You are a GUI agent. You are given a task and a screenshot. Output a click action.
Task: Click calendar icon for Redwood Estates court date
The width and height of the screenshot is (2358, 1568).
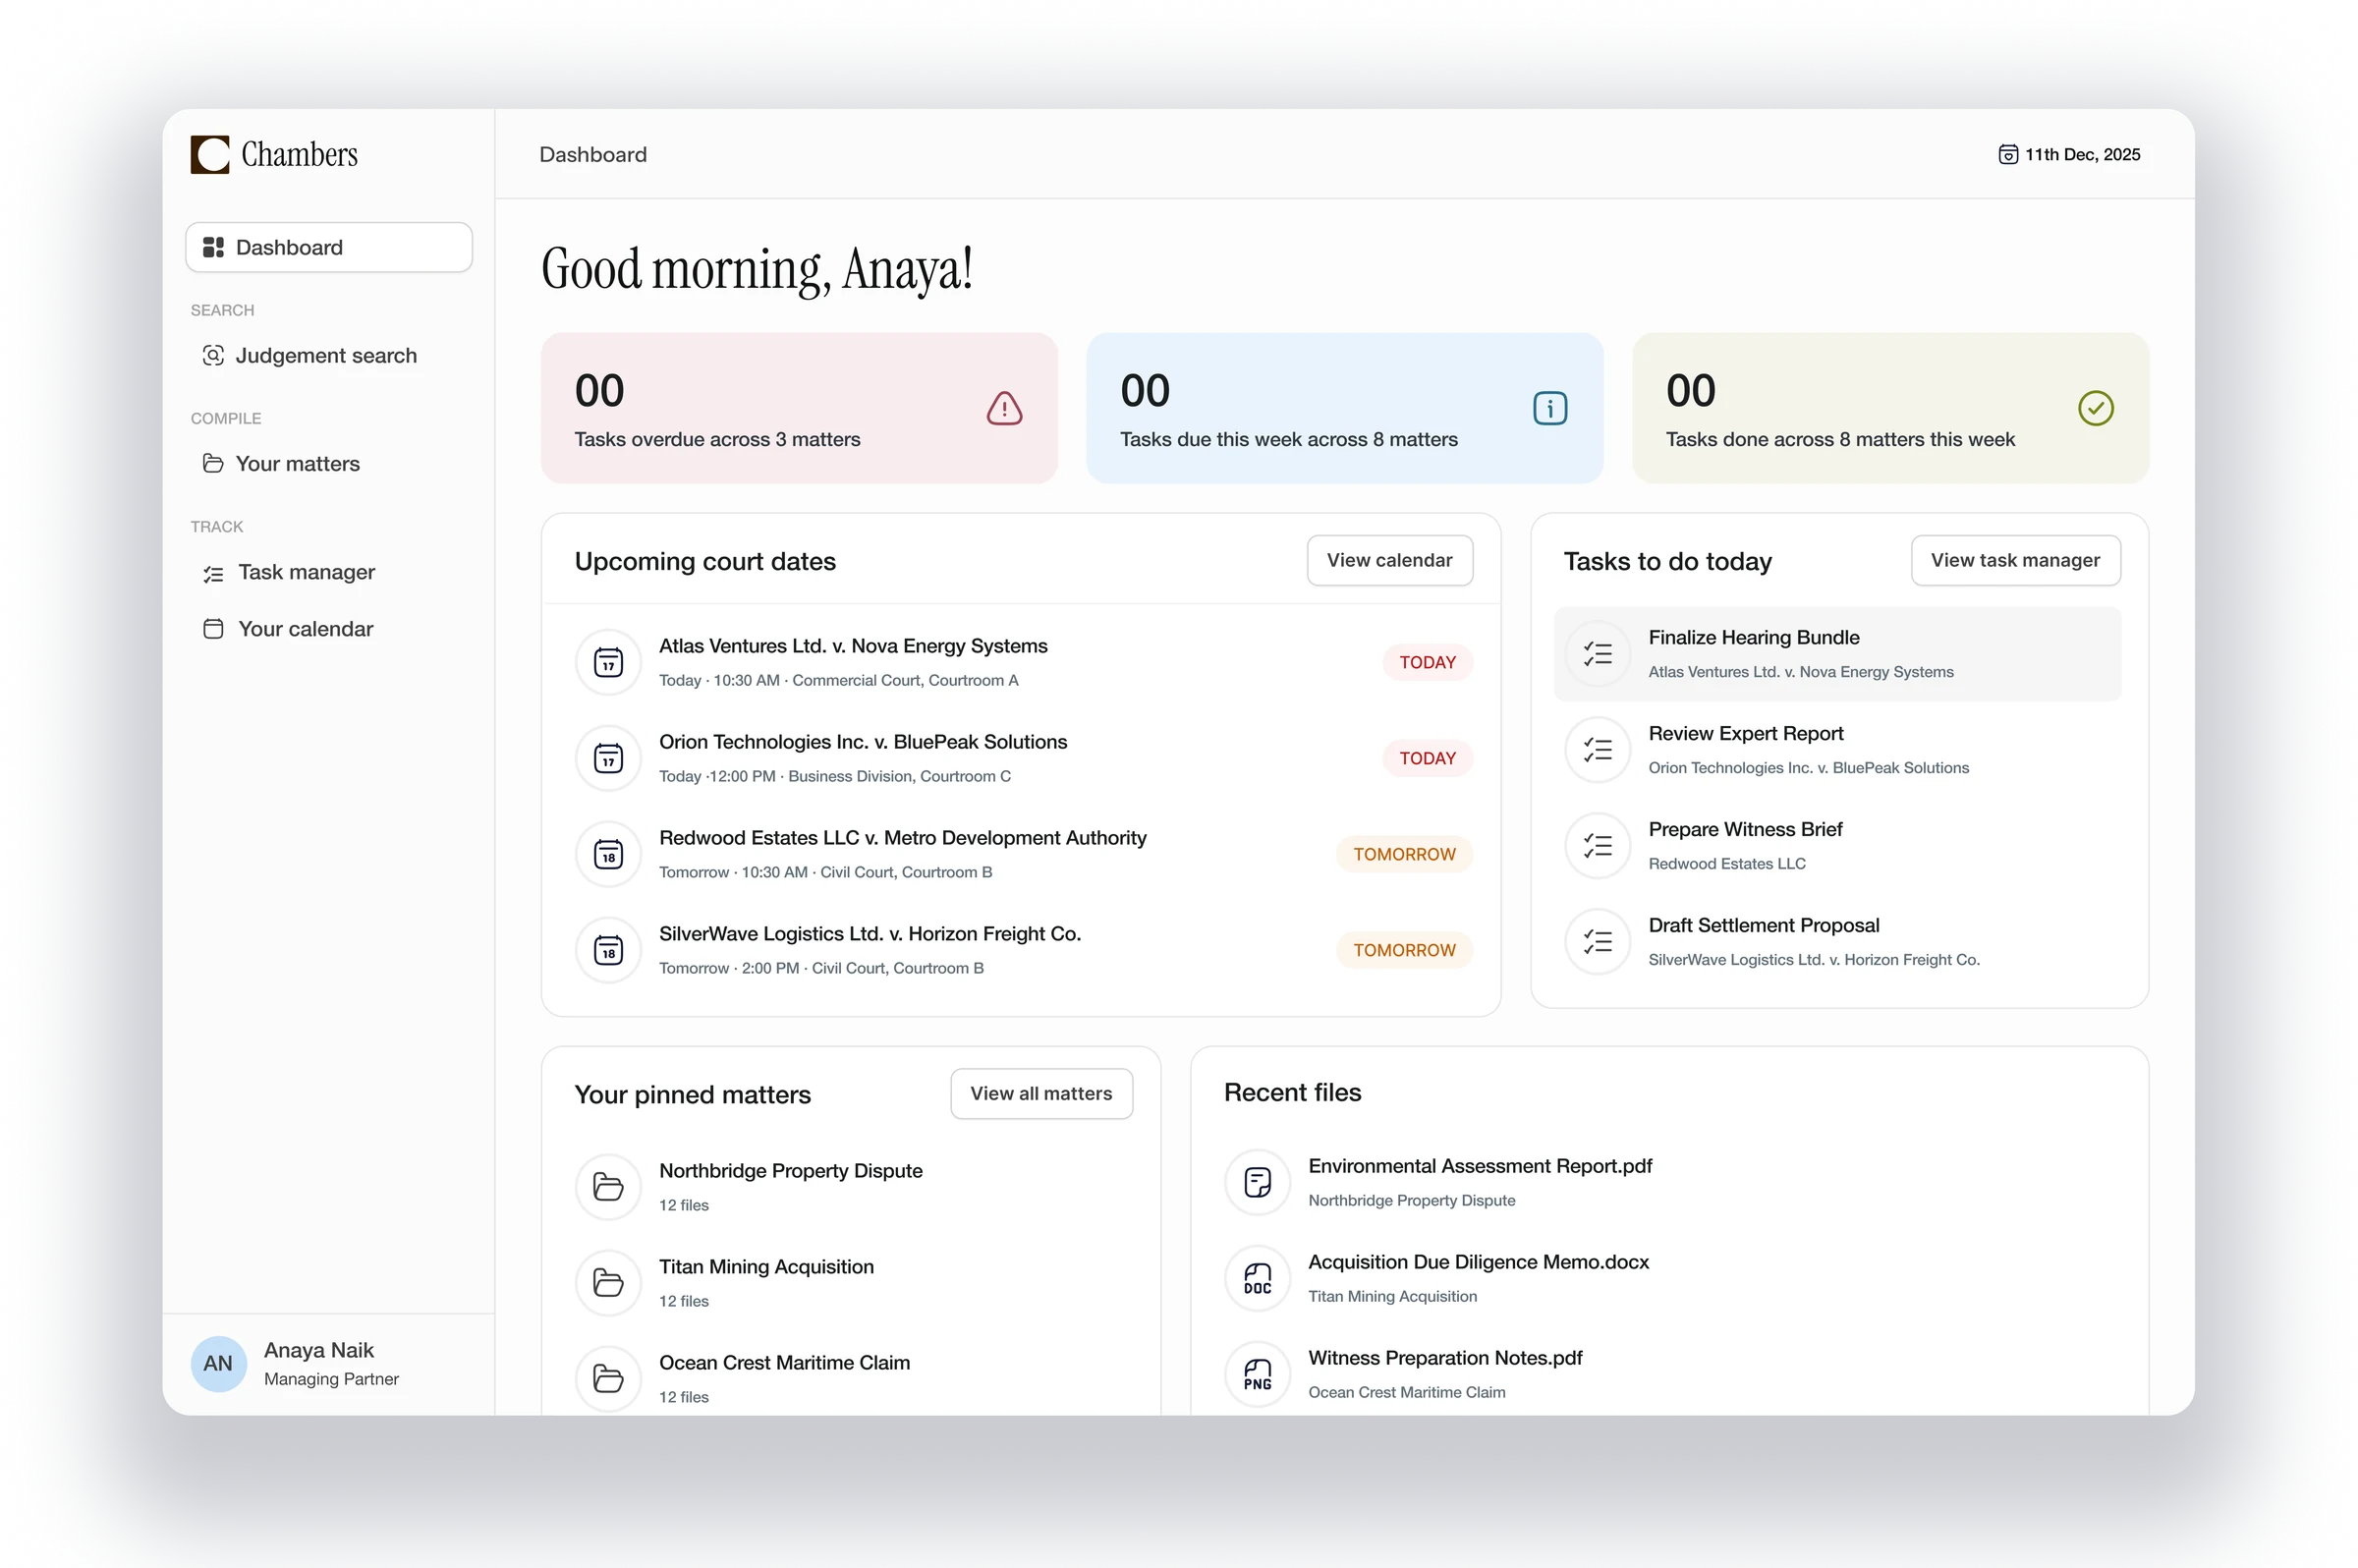coord(608,854)
